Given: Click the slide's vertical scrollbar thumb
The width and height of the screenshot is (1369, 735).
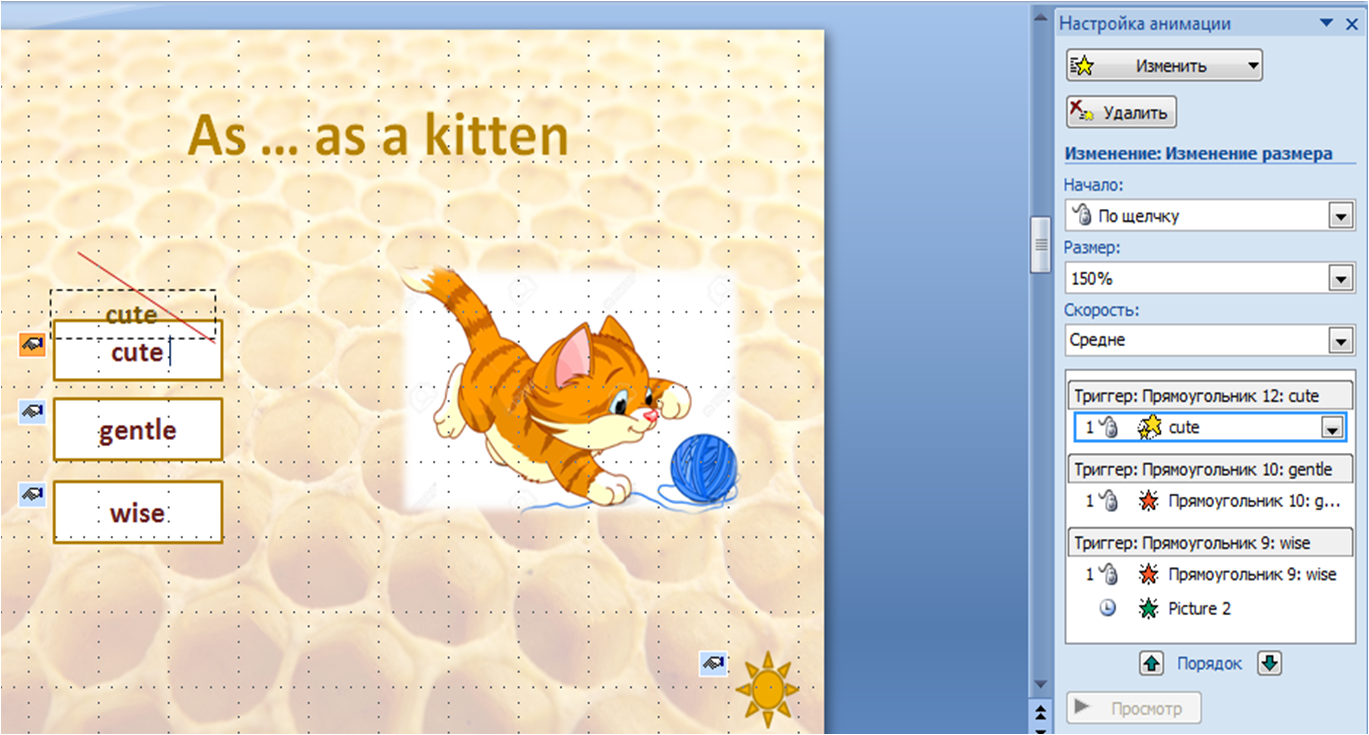Looking at the screenshot, I should [x=1040, y=244].
